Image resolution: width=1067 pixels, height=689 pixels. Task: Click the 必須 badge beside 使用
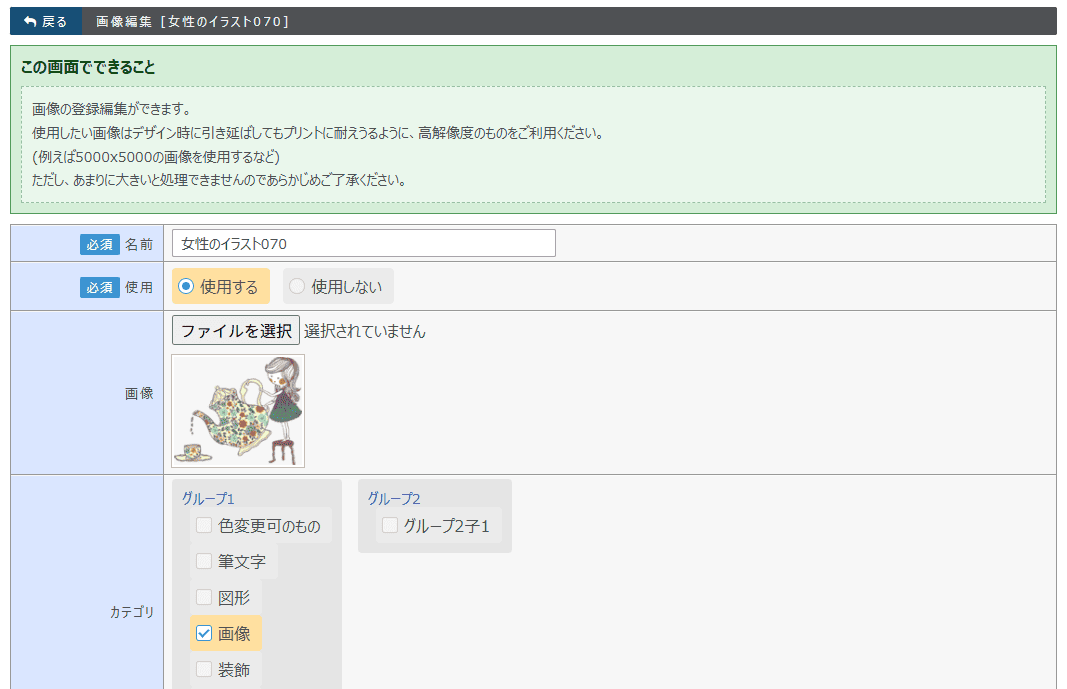[100, 287]
